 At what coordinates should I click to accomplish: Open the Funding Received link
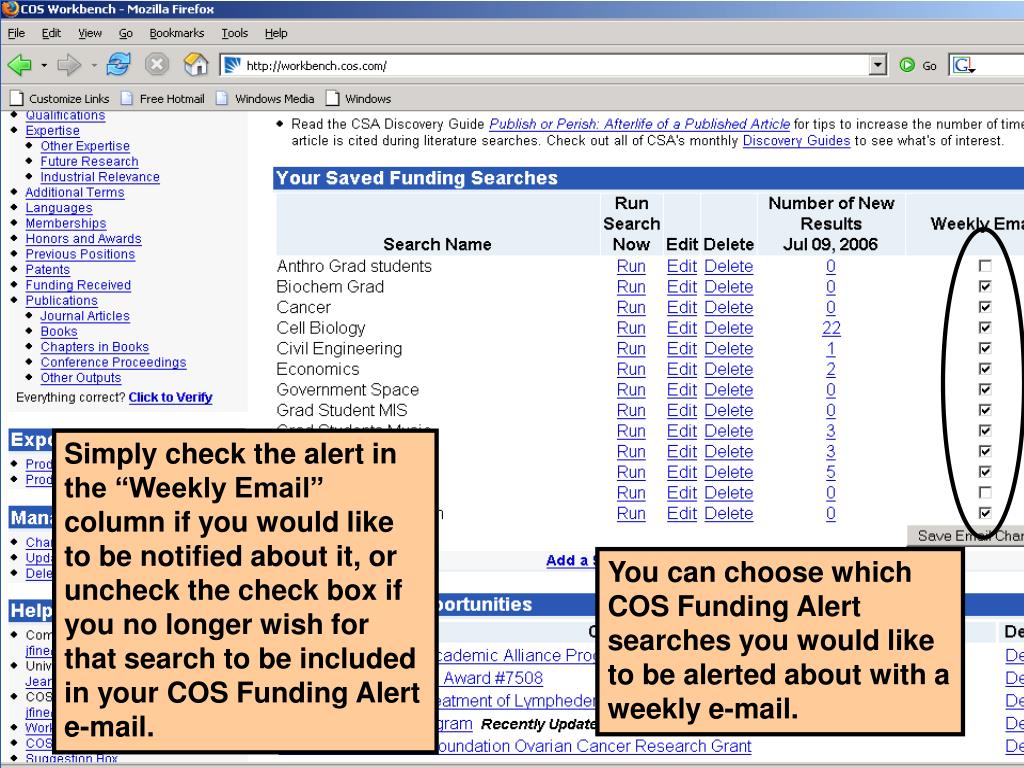point(78,285)
